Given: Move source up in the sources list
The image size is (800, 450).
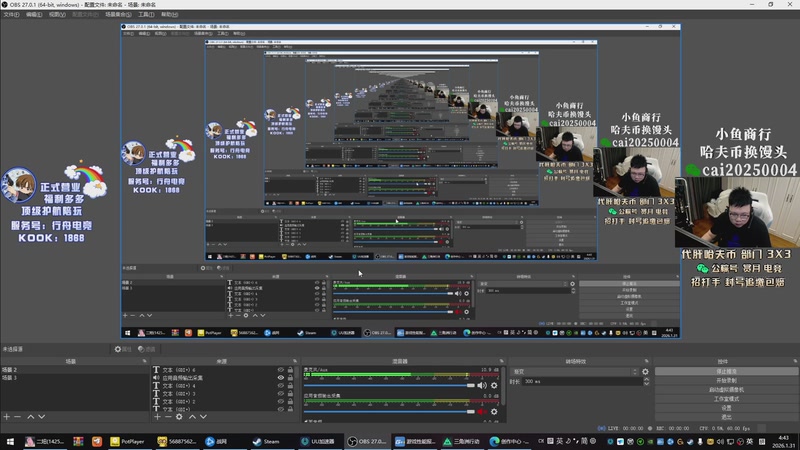Looking at the screenshot, I should [x=192, y=417].
